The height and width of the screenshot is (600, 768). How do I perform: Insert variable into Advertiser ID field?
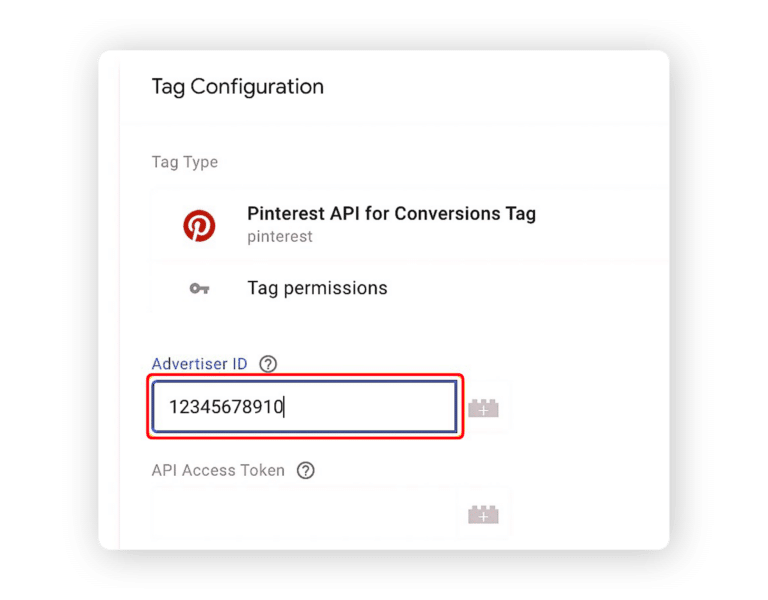483,408
